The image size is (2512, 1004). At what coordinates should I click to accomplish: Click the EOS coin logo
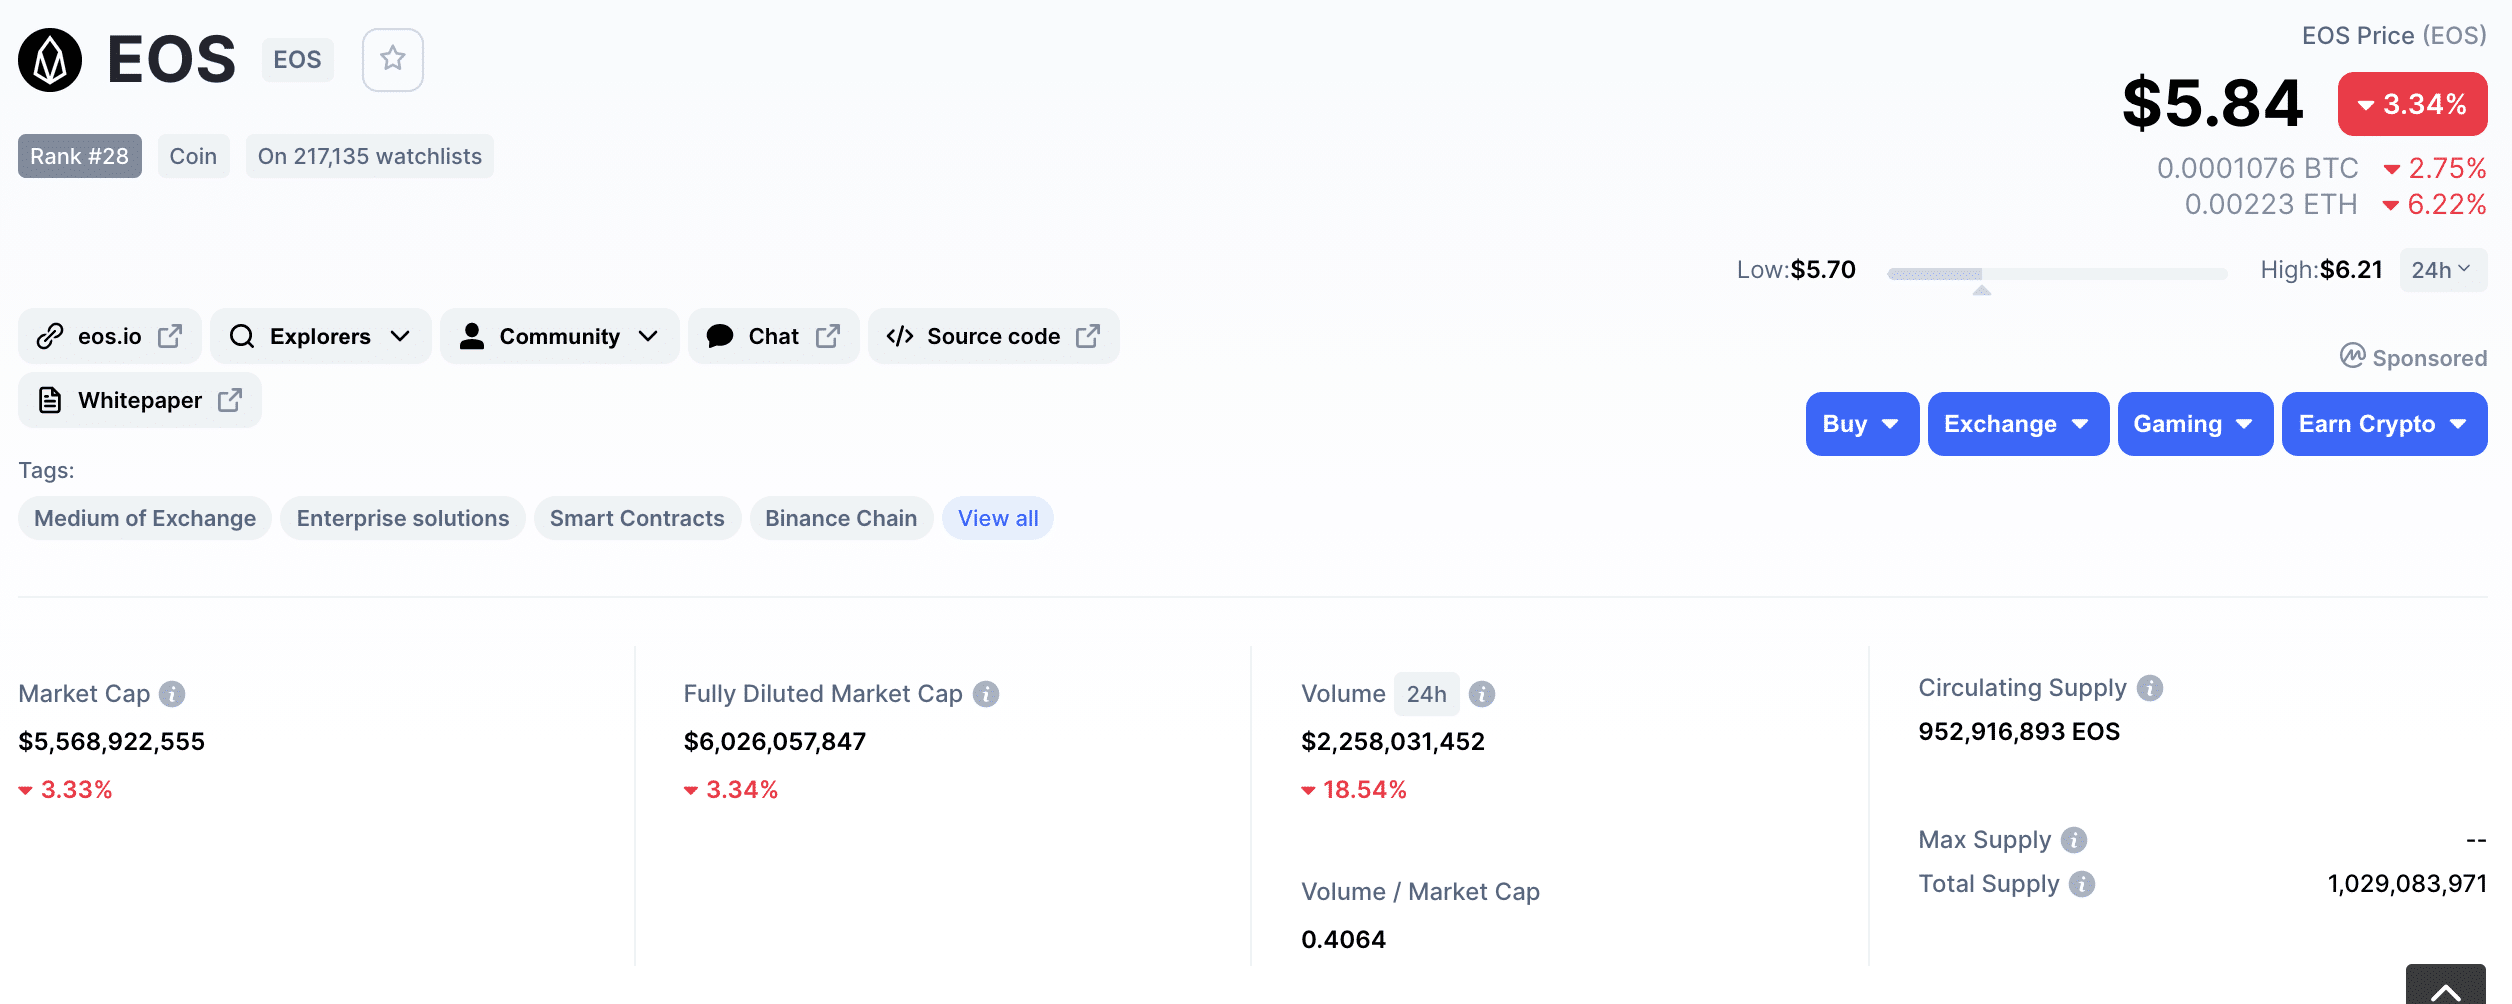50,60
